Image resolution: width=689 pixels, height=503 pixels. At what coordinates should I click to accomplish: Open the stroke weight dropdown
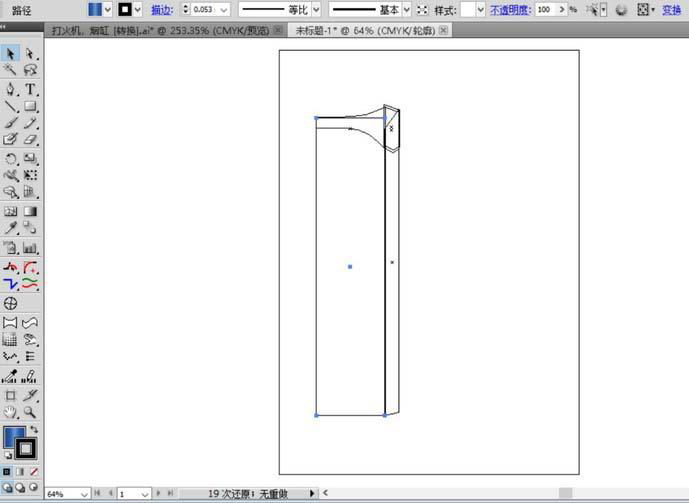coord(223,9)
